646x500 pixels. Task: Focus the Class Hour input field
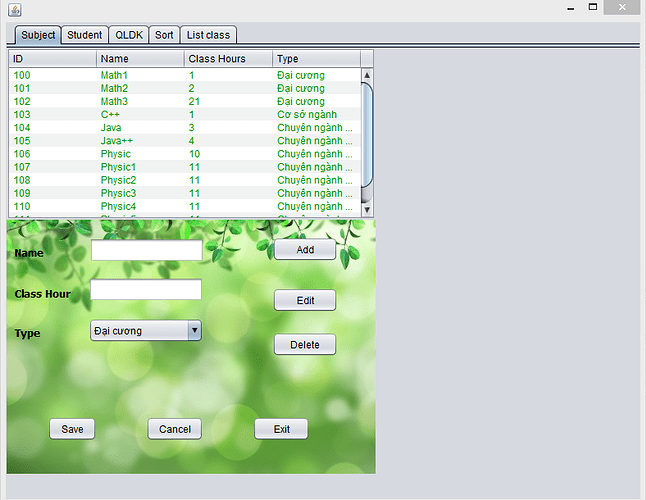point(146,290)
